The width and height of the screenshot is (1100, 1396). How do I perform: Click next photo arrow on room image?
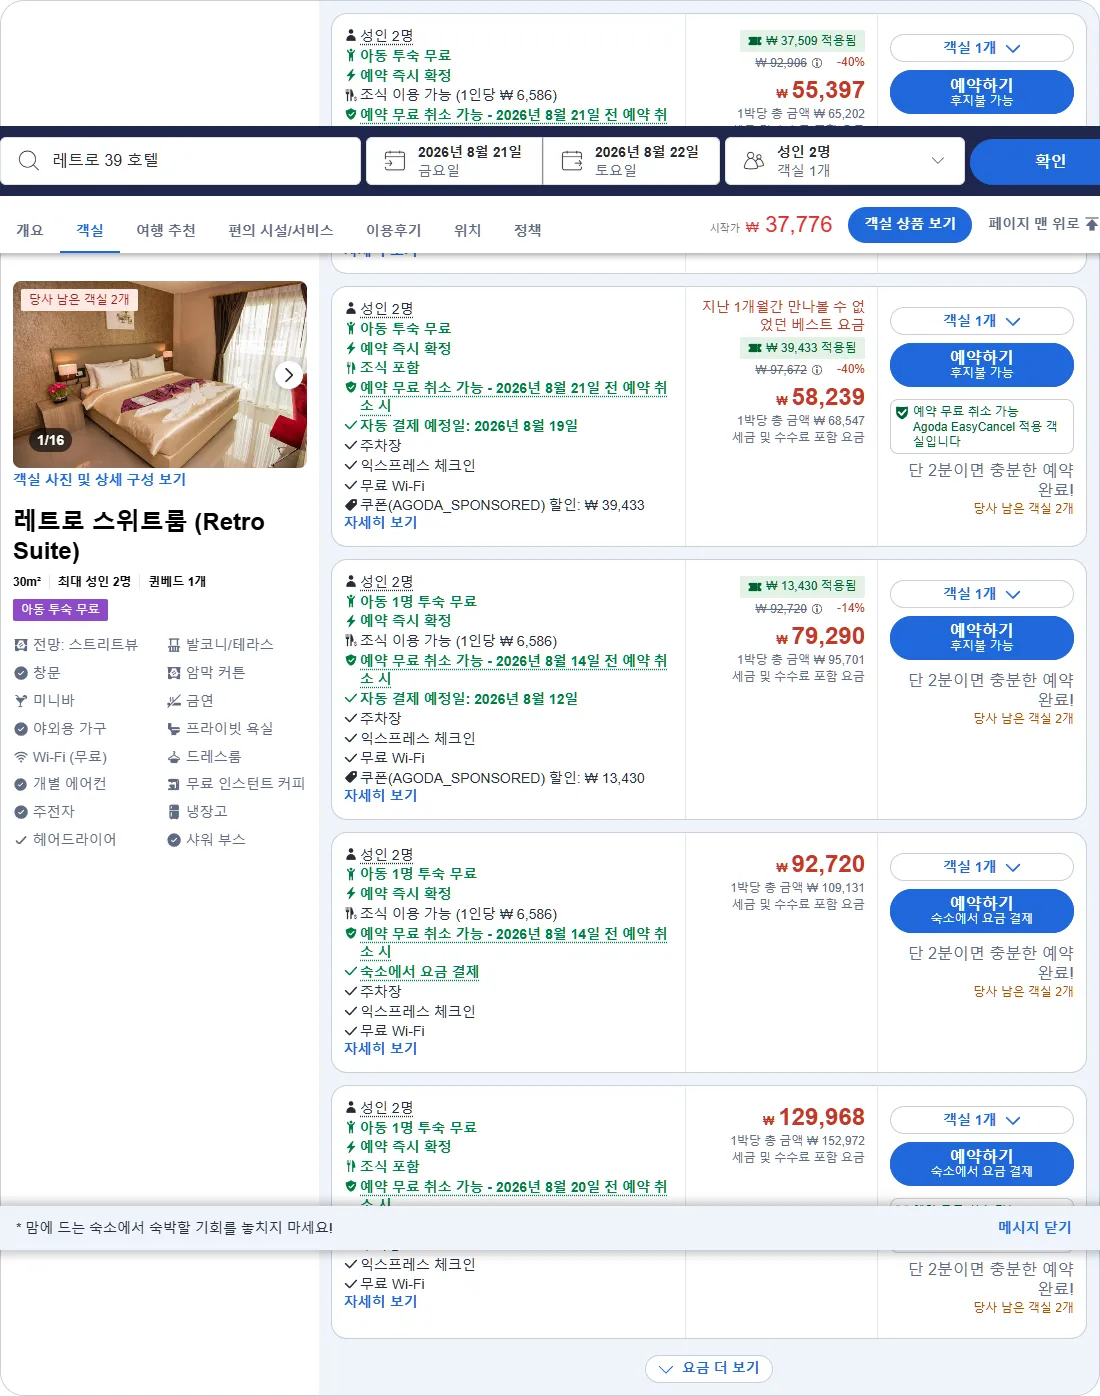(x=289, y=375)
